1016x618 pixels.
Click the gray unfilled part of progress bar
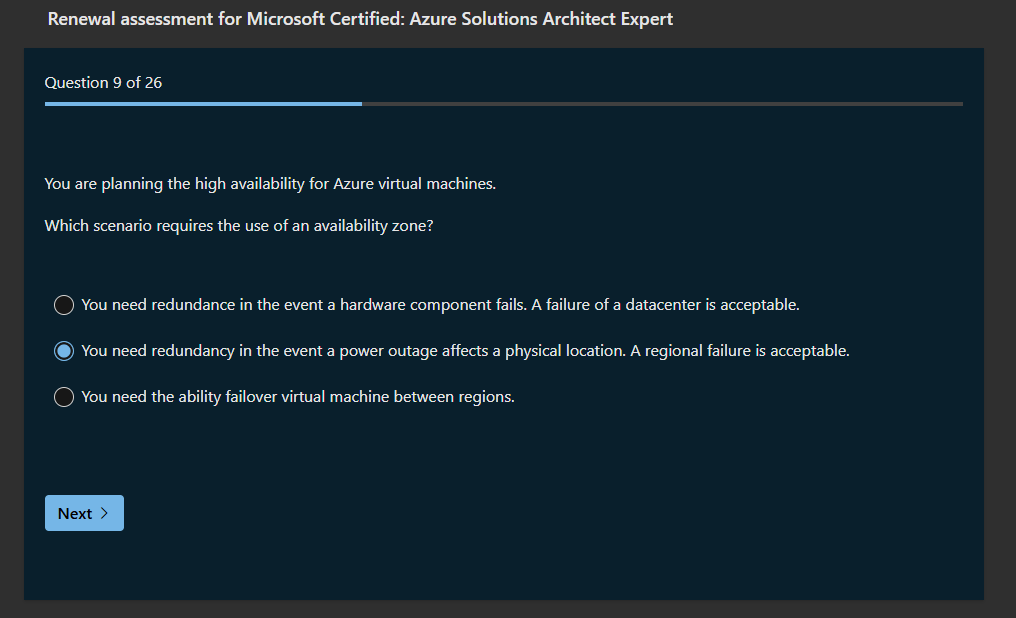tap(660, 103)
